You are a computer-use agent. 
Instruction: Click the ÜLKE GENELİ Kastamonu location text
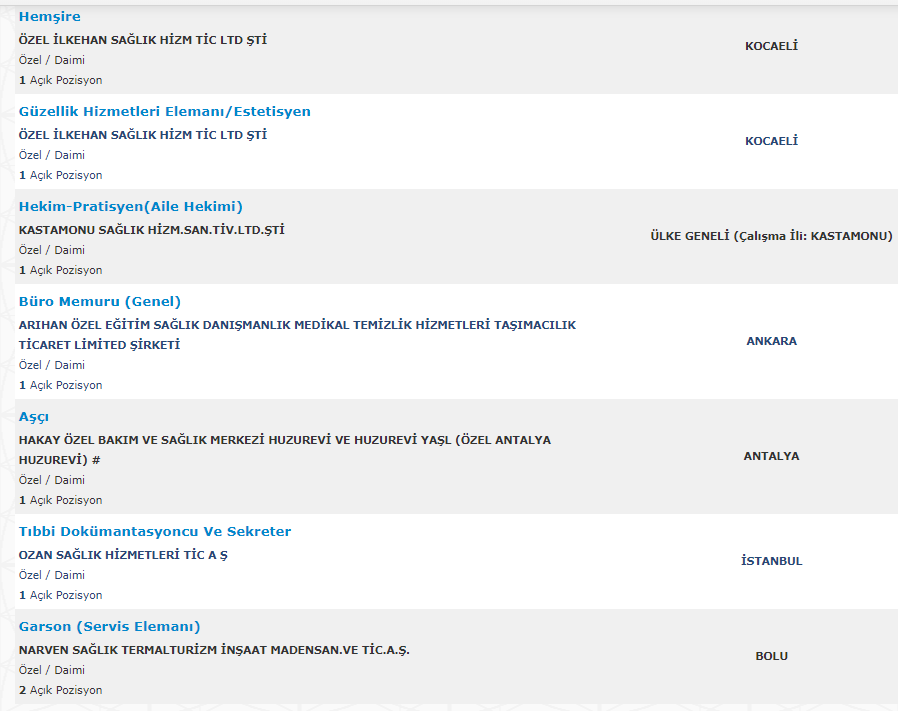[x=771, y=236]
